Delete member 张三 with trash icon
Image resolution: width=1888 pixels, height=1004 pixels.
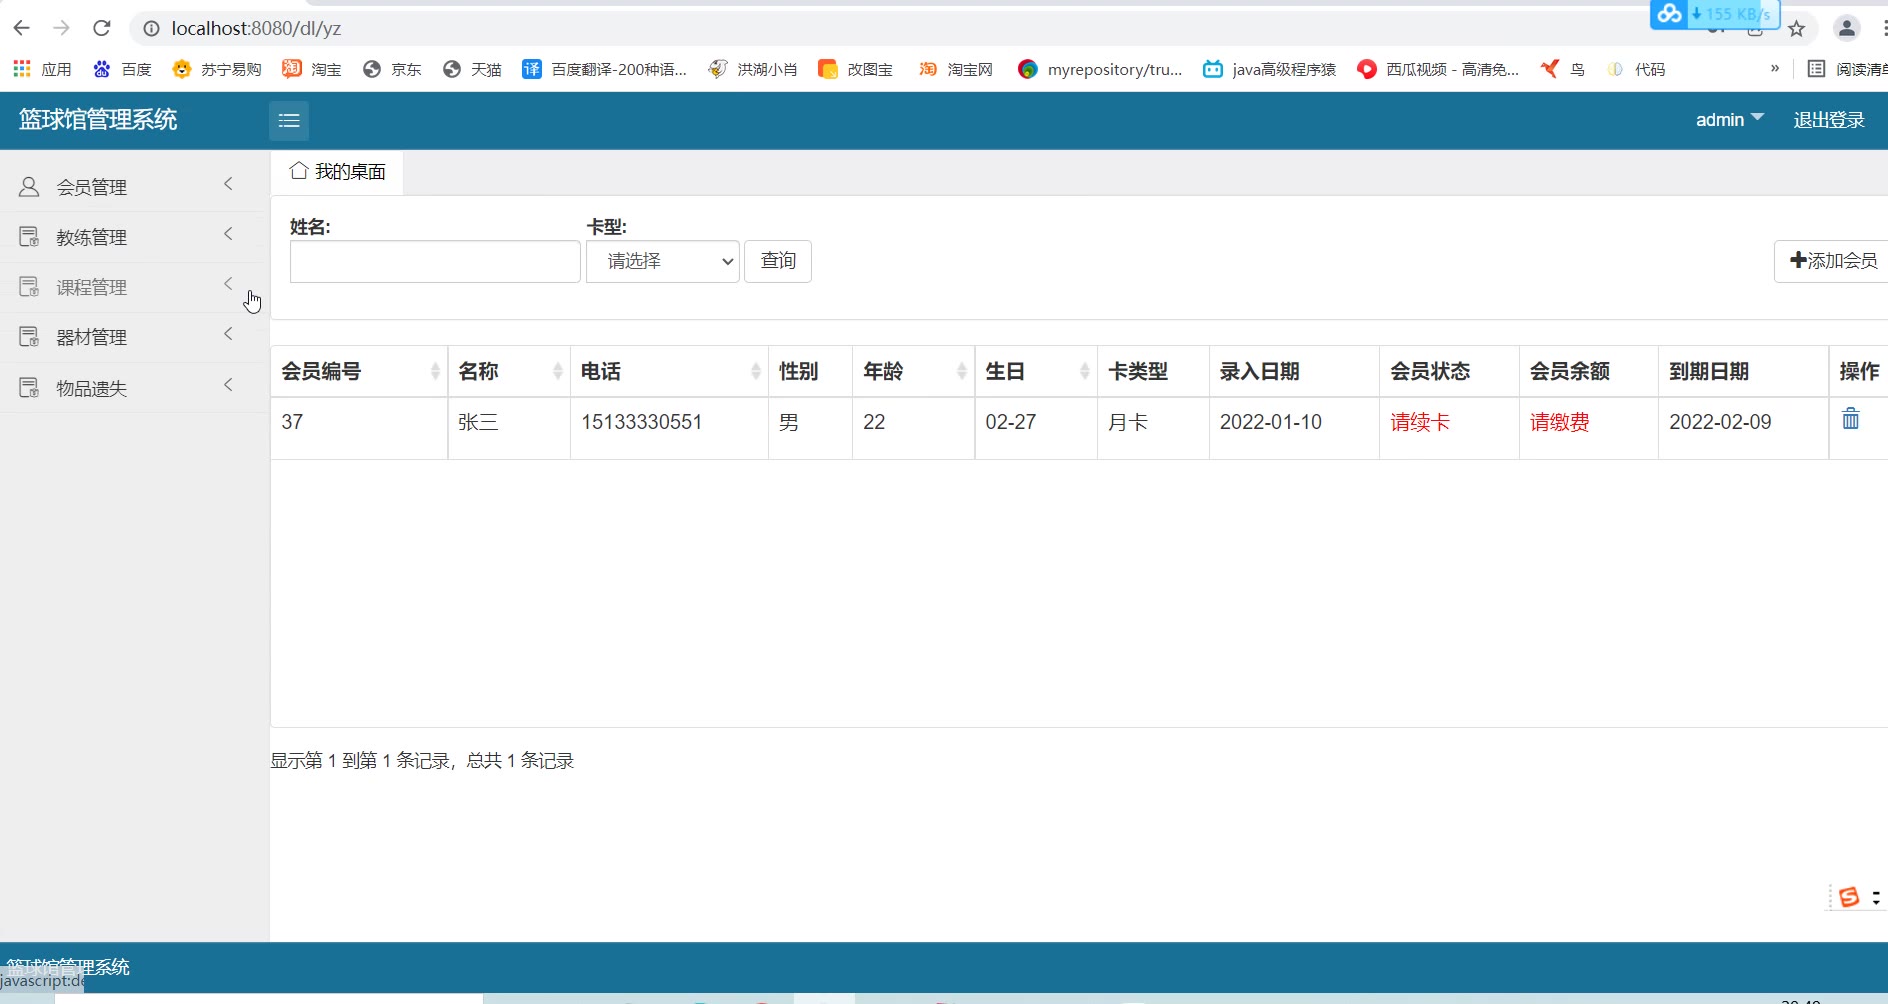(1850, 420)
